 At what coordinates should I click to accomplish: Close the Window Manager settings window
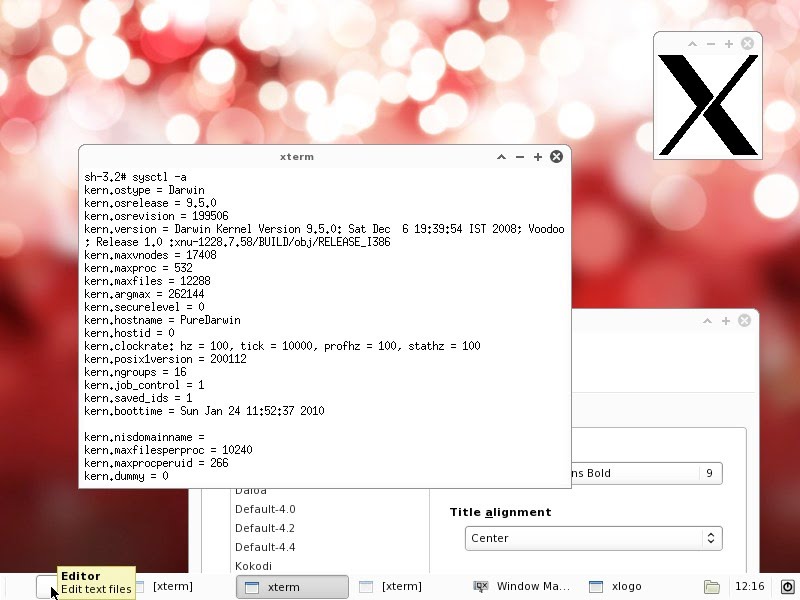pos(744,320)
